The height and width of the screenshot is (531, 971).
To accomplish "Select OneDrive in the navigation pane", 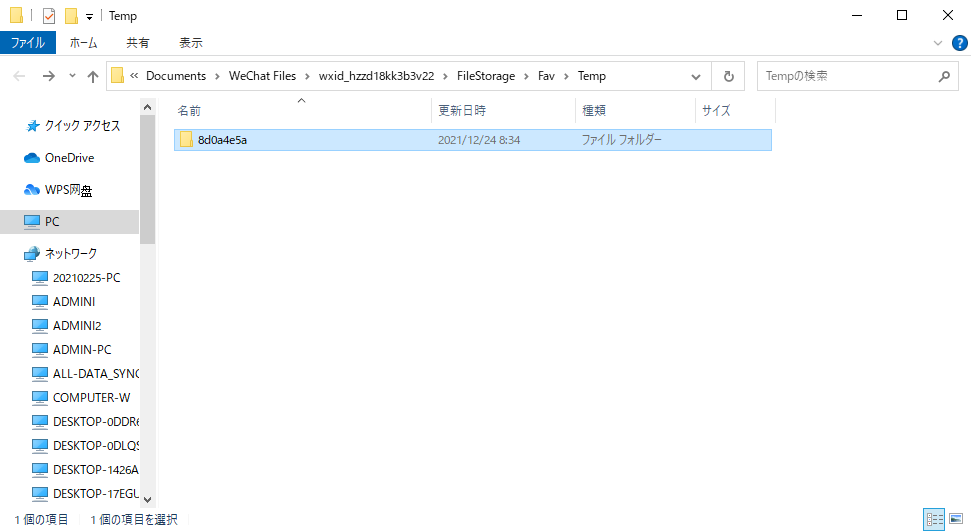I will pos(69,158).
